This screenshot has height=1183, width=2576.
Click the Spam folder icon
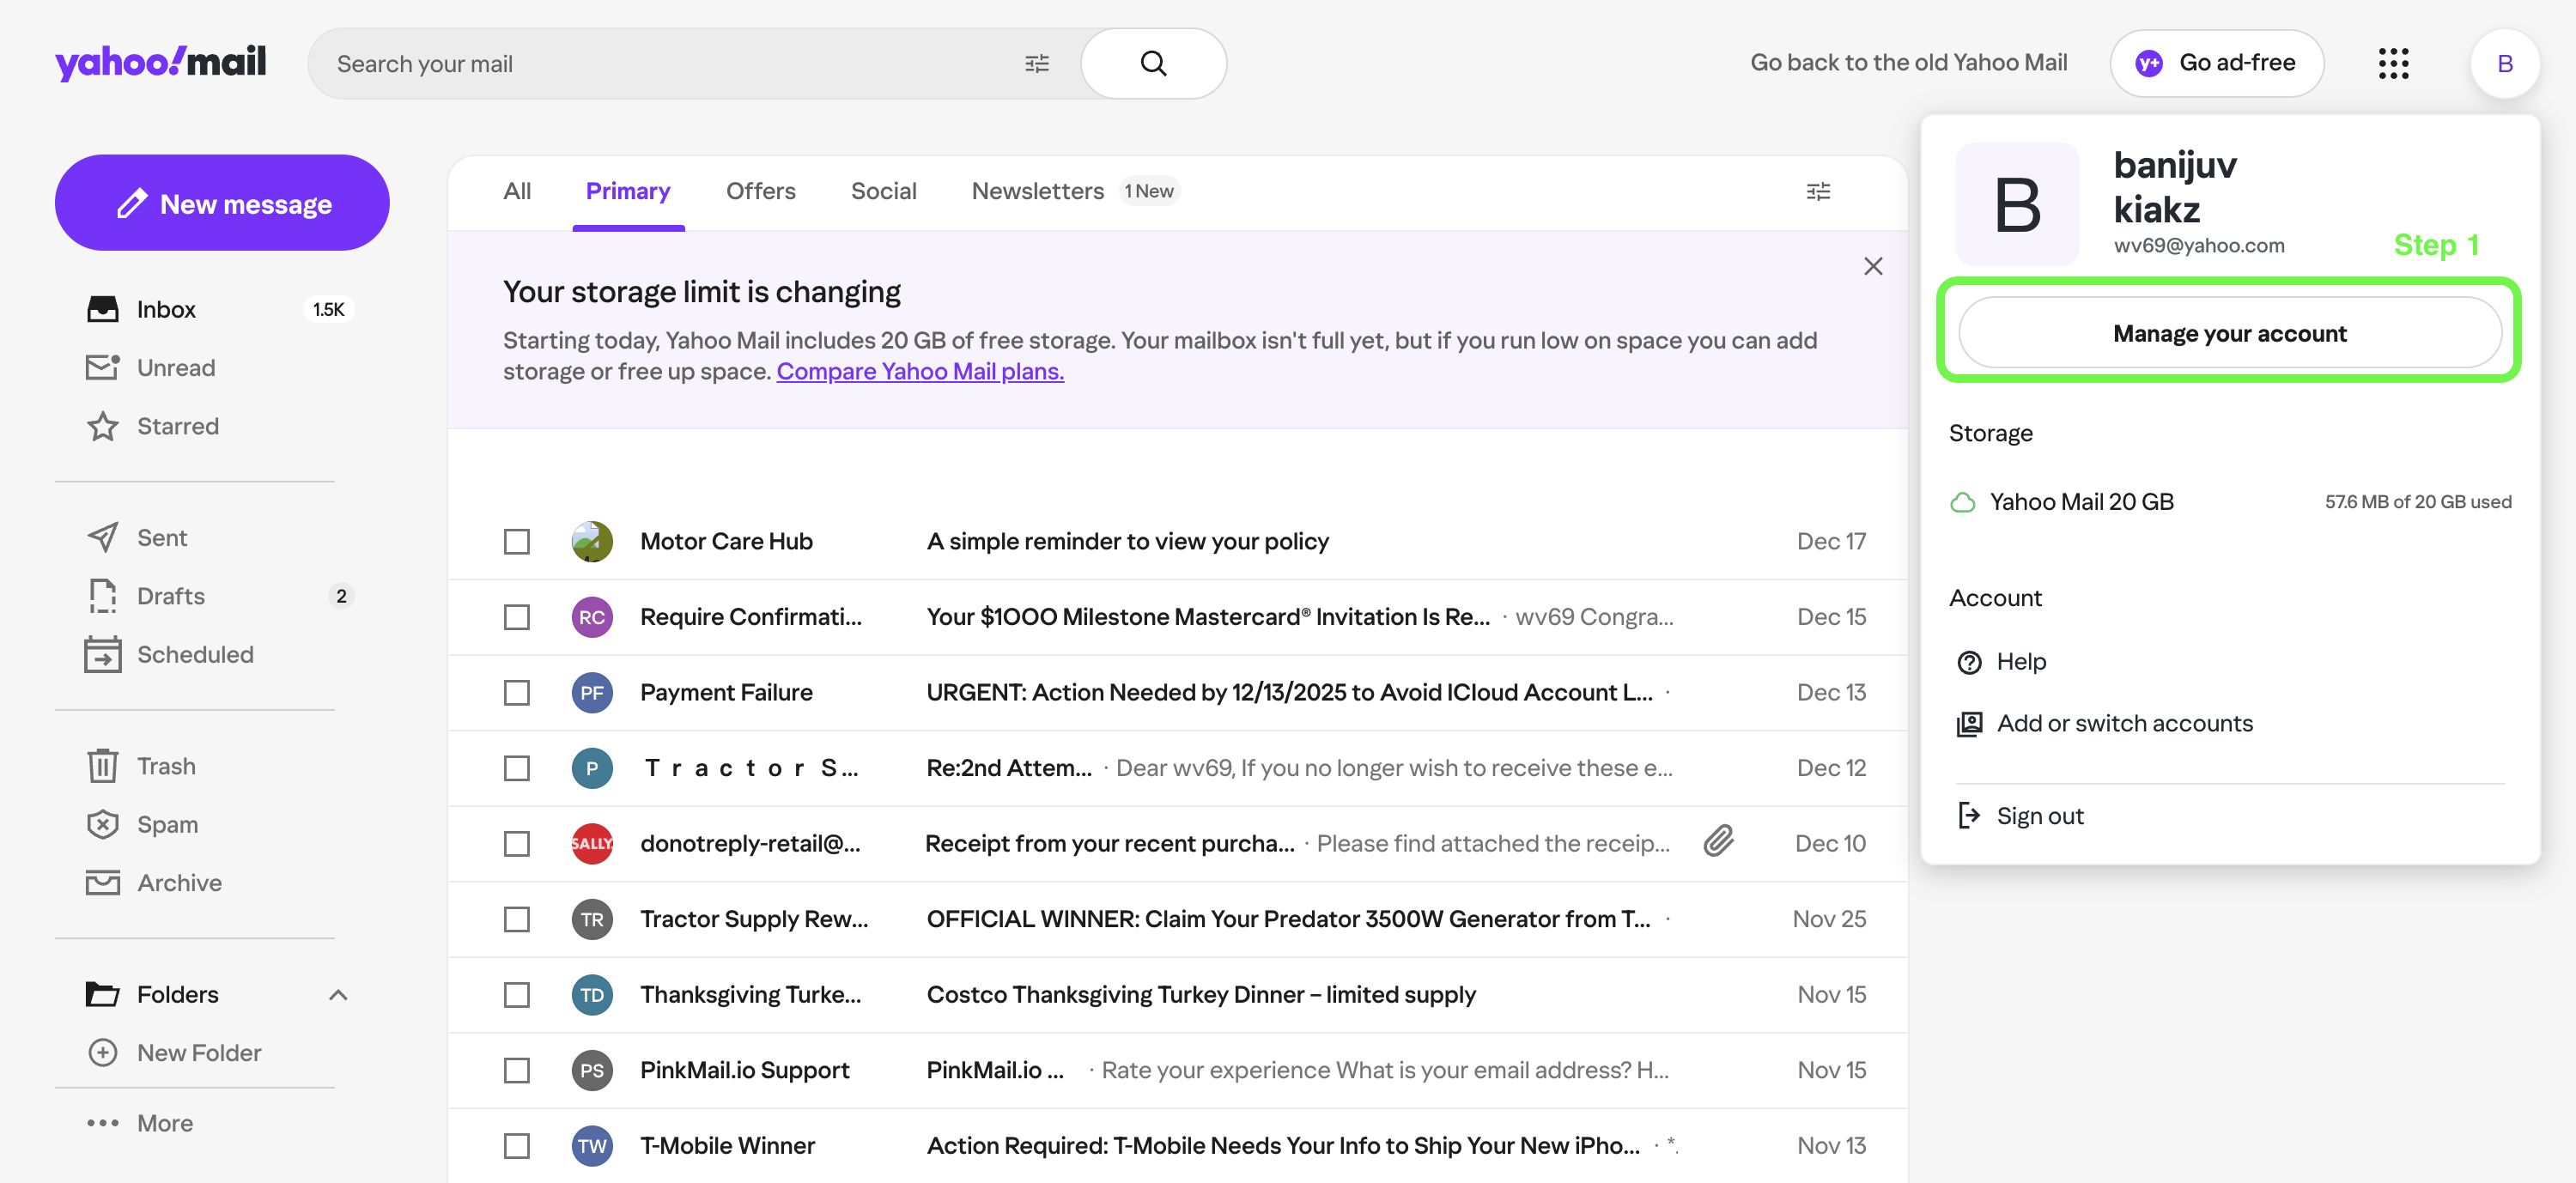click(102, 824)
